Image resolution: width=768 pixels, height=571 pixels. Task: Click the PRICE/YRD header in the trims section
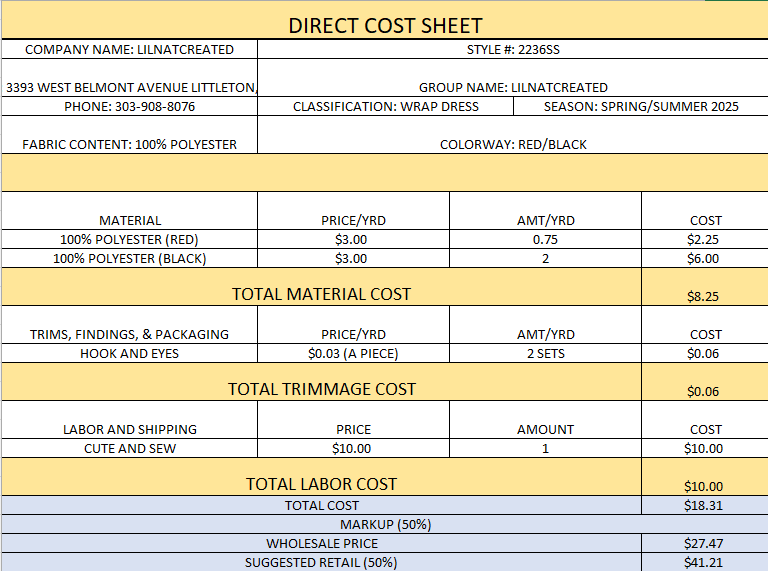click(353, 325)
